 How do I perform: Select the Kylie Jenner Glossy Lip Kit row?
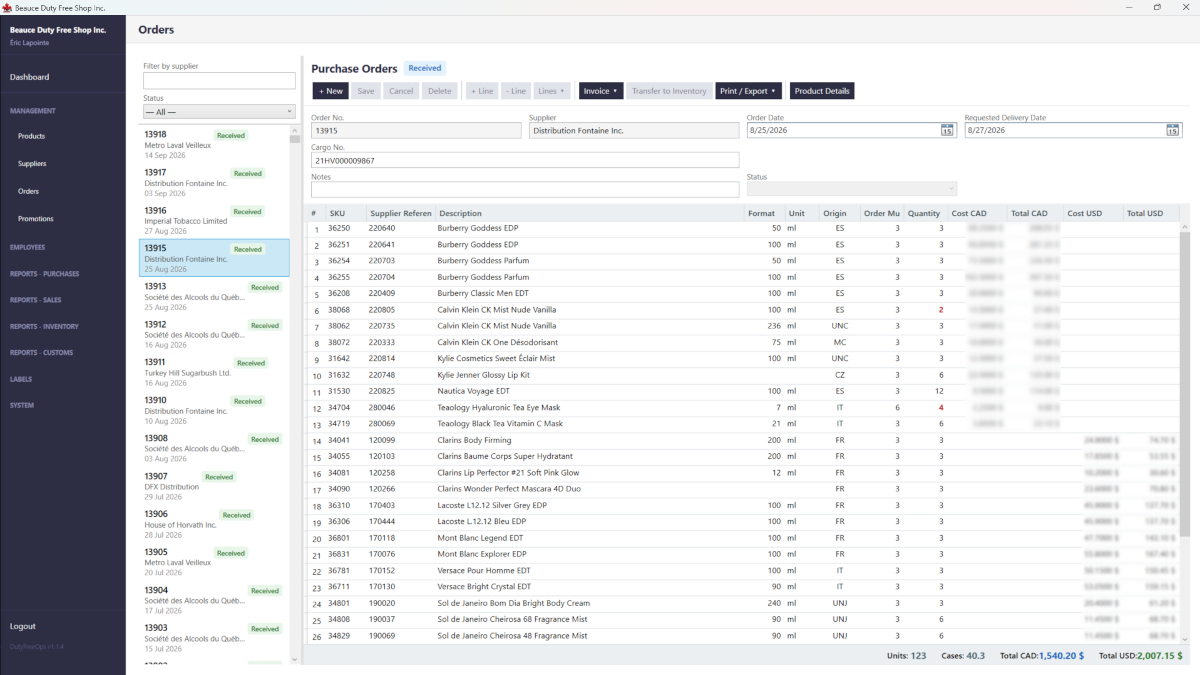(741, 375)
